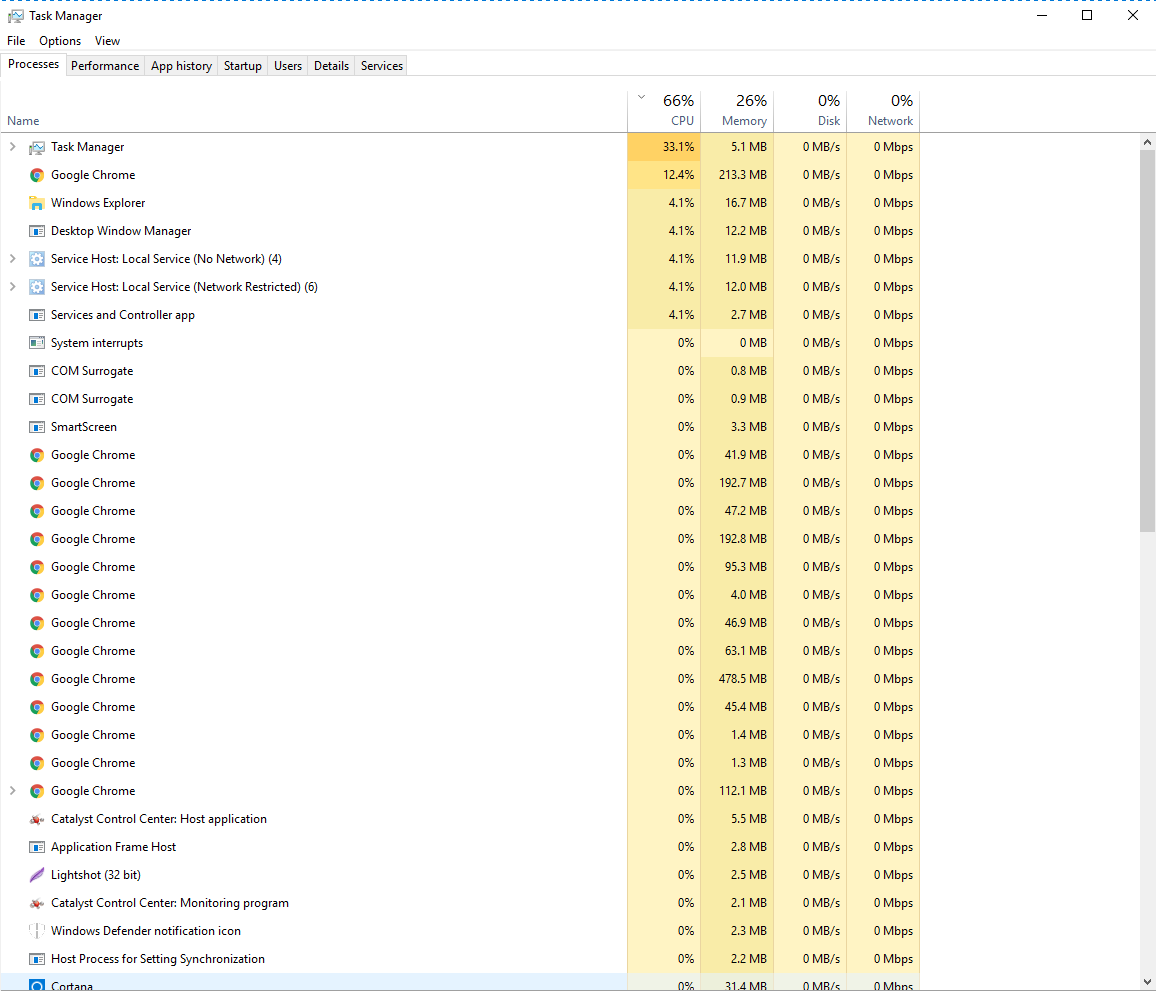This screenshot has height=992, width=1156.
Task: Click the scrollbar down arrow
Action: tap(1147, 982)
